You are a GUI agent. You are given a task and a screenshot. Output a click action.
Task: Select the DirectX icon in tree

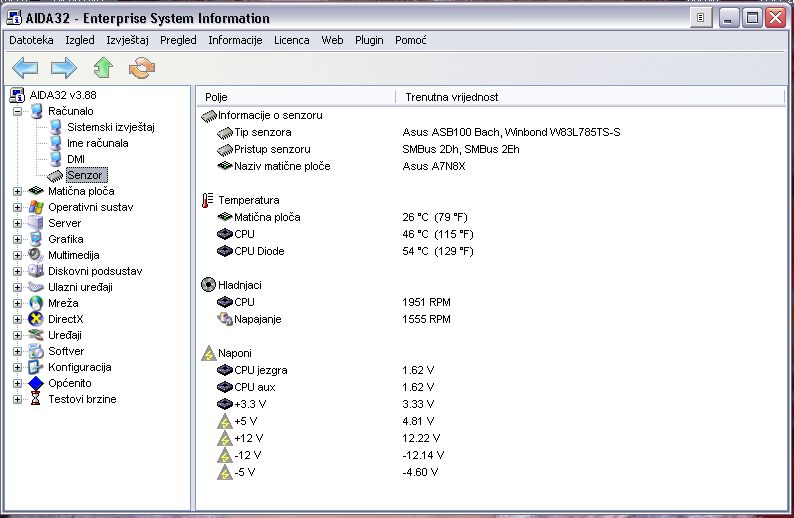point(37,319)
